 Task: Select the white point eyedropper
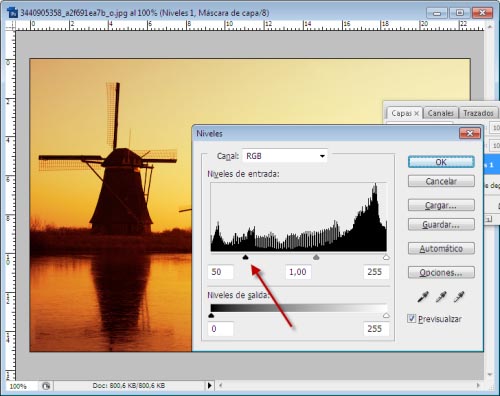click(x=459, y=297)
